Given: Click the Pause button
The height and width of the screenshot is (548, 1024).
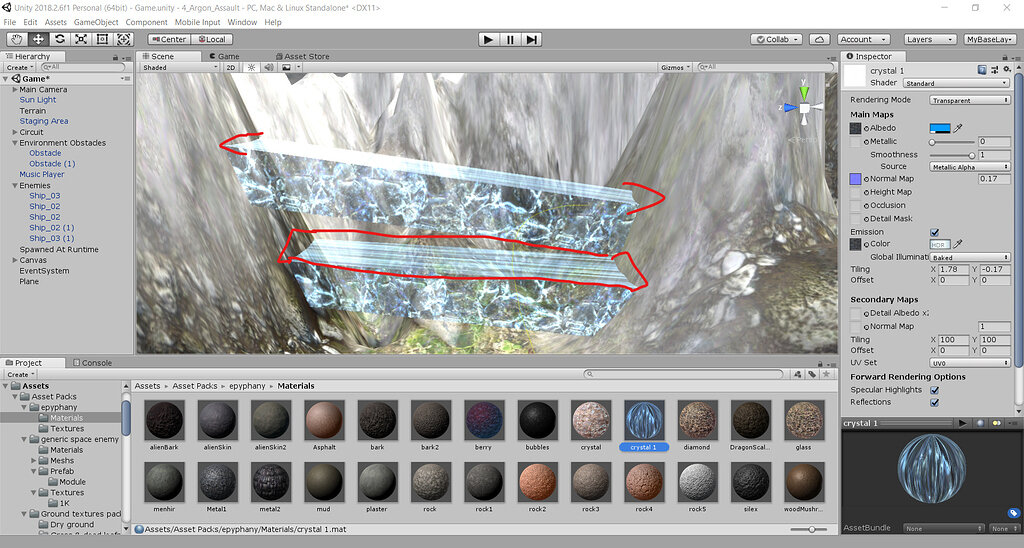Looking at the screenshot, I should tap(510, 40).
